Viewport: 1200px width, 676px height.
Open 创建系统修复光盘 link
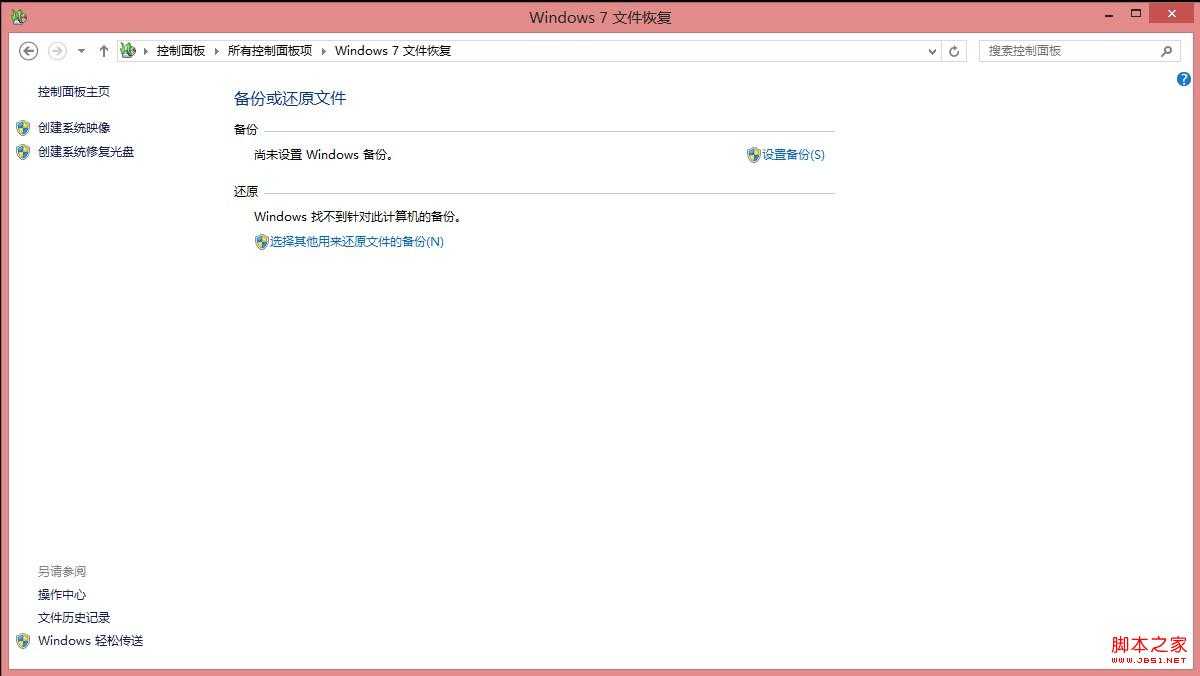pos(86,152)
